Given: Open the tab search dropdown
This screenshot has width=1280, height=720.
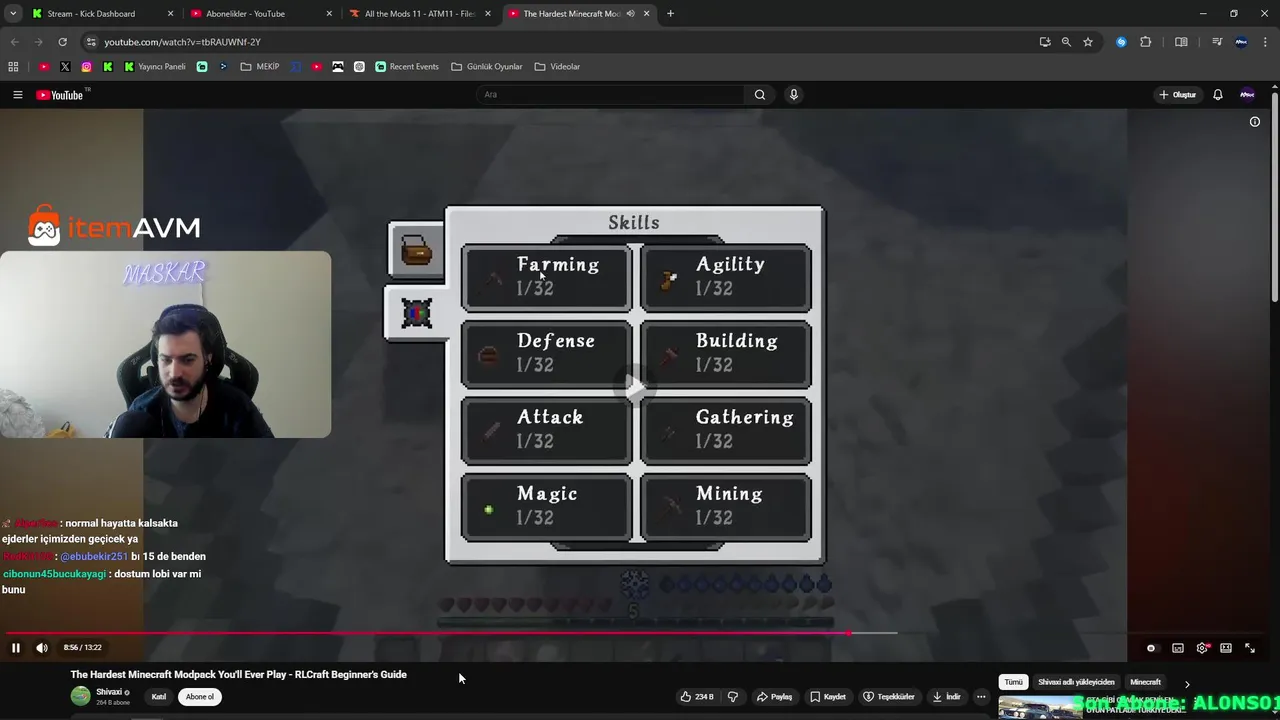Looking at the screenshot, I should point(13,14).
